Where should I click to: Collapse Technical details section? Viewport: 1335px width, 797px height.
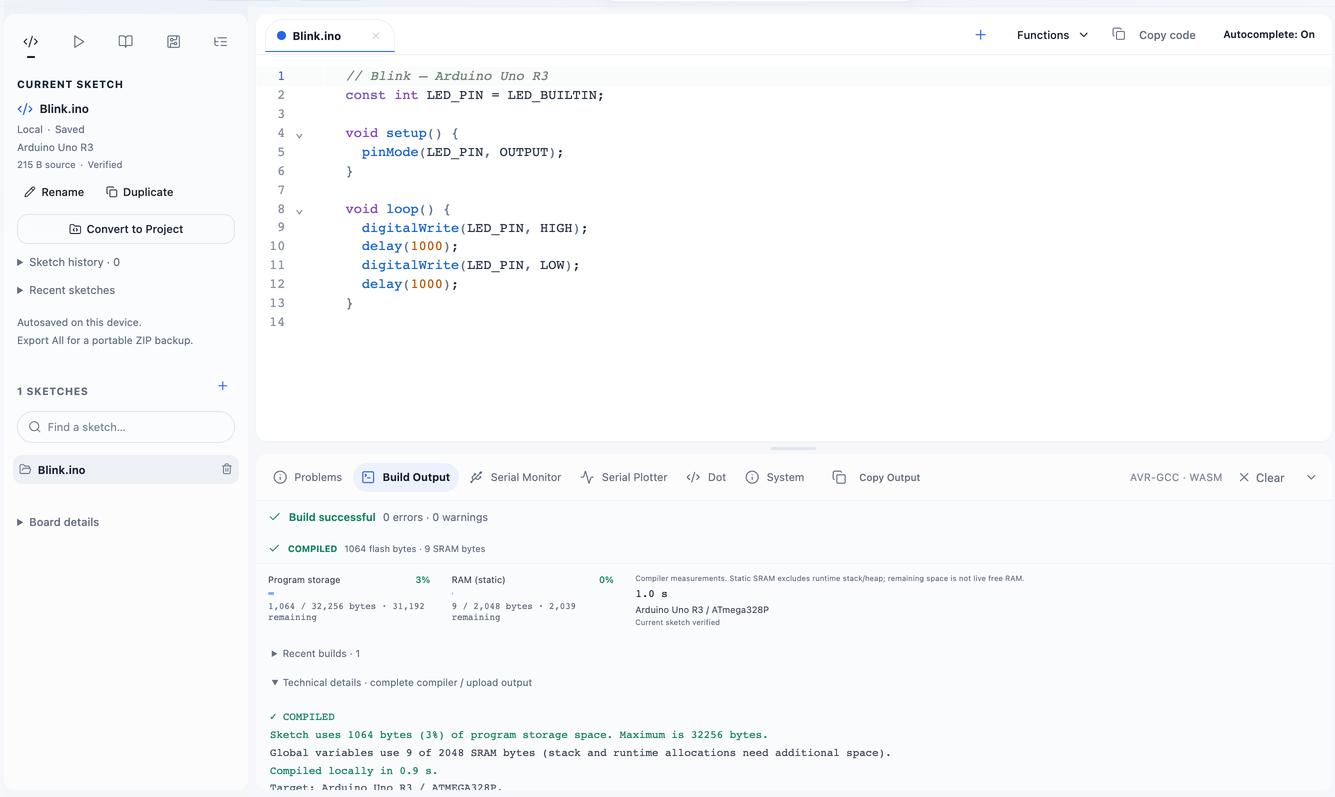pos(401,683)
